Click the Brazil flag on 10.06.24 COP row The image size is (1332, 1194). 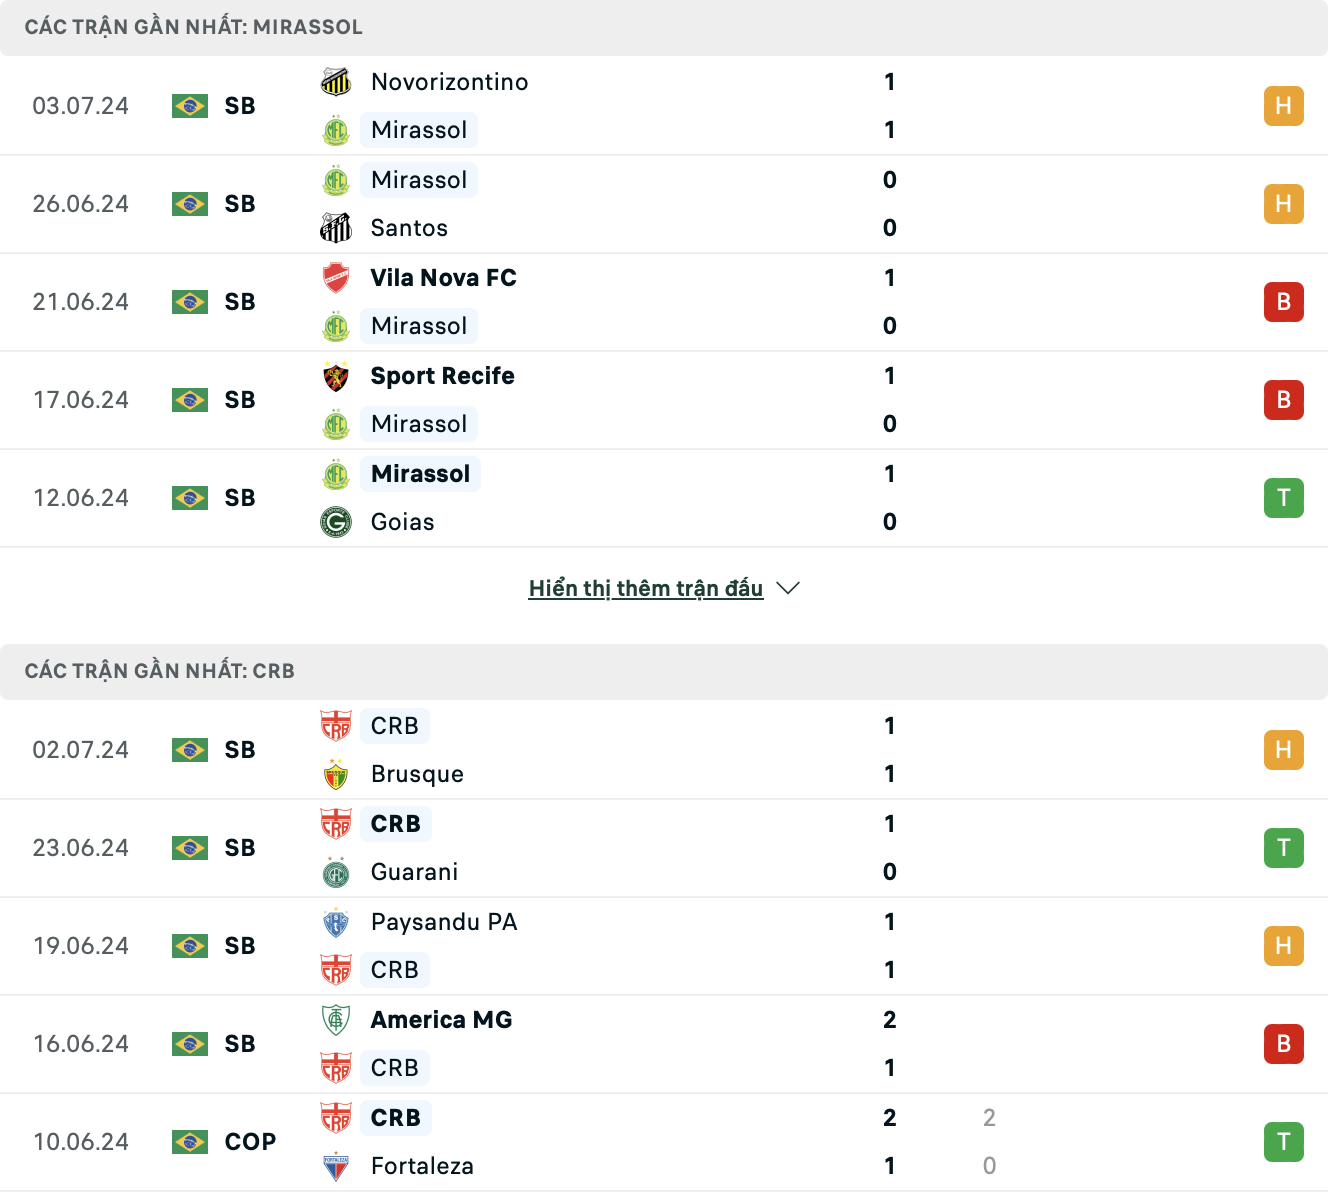190,1142
